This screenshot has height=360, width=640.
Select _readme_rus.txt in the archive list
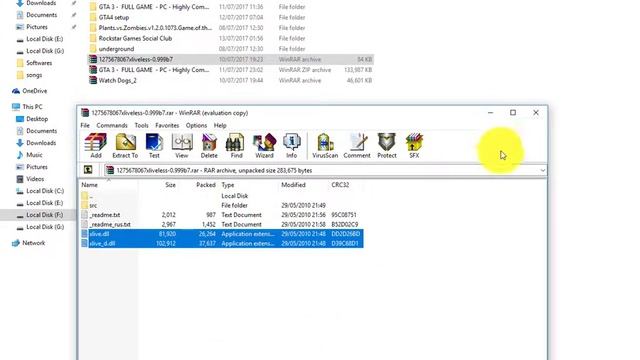click(221, 224)
